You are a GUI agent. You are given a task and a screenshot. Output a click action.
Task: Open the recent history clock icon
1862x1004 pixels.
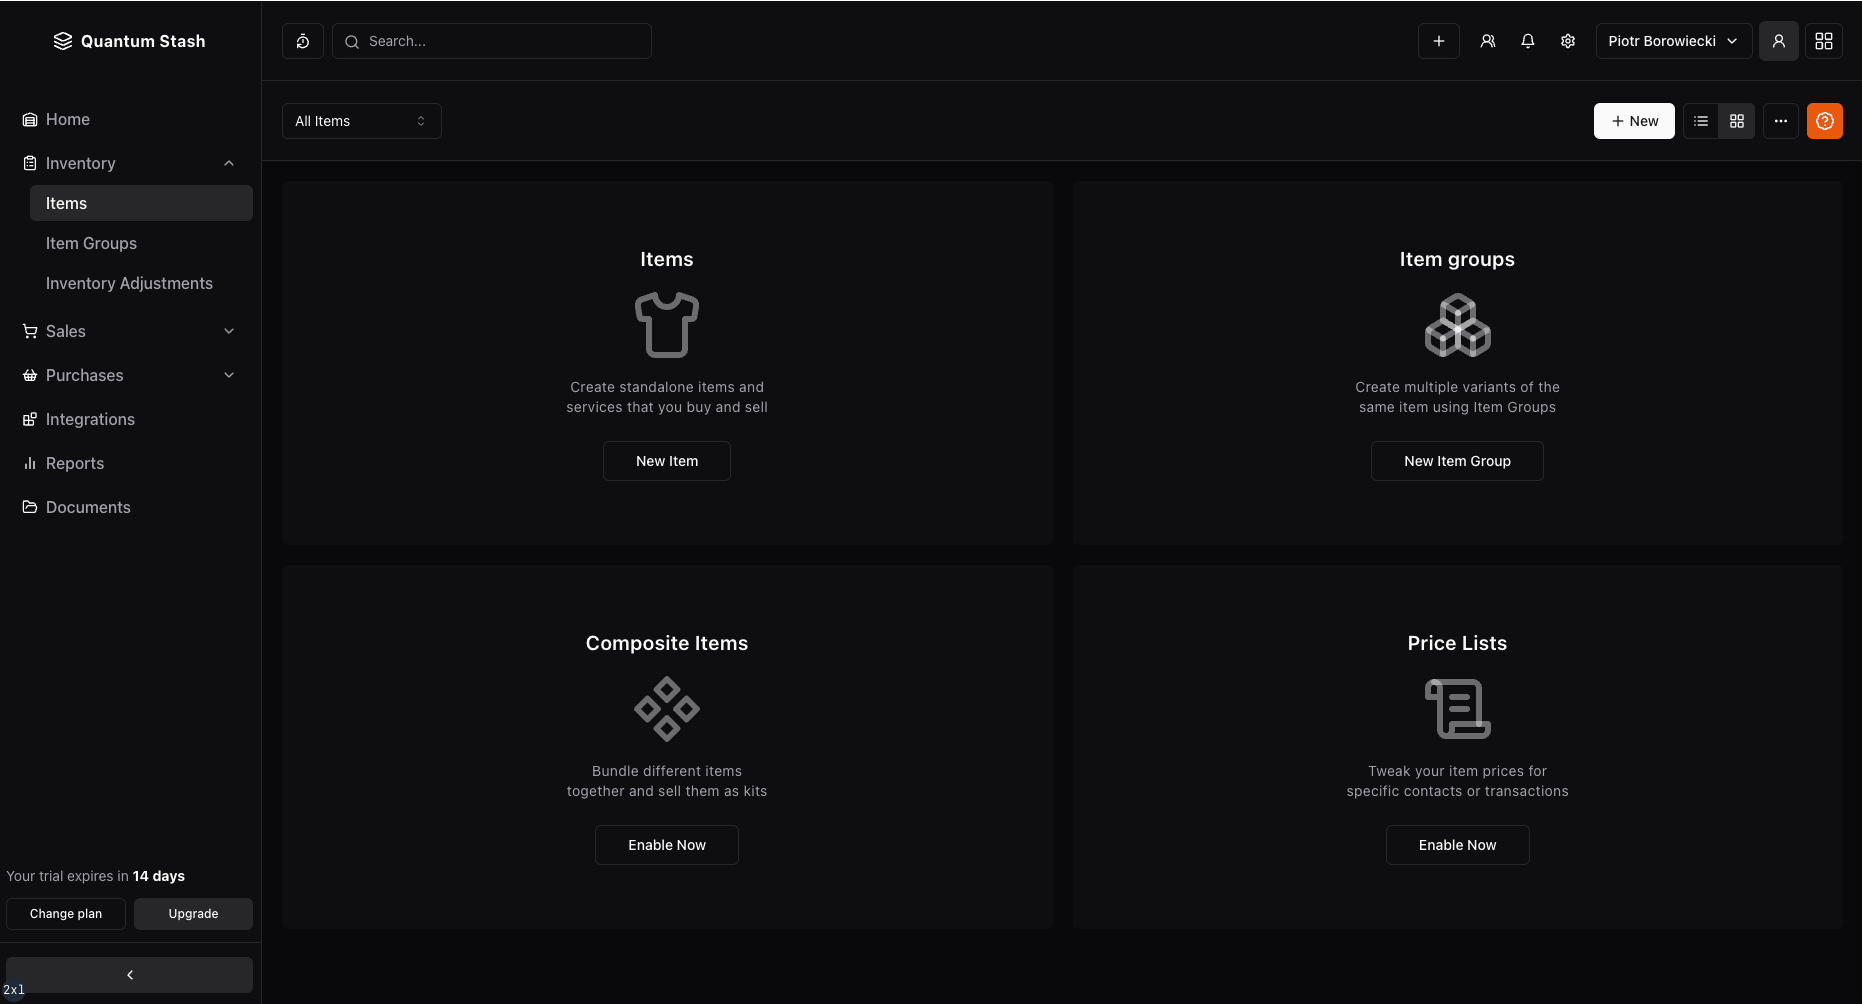303,41
